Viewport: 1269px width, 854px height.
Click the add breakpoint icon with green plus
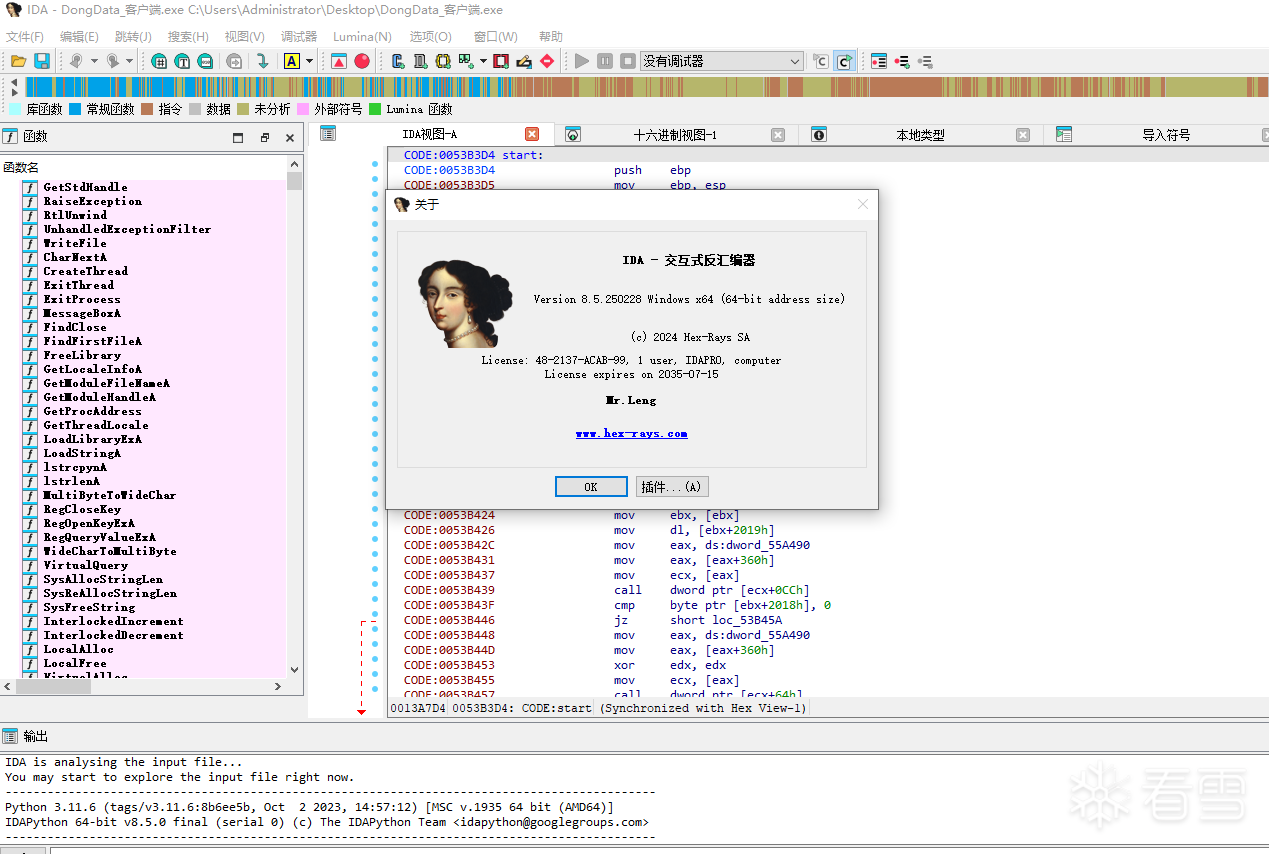902,61
